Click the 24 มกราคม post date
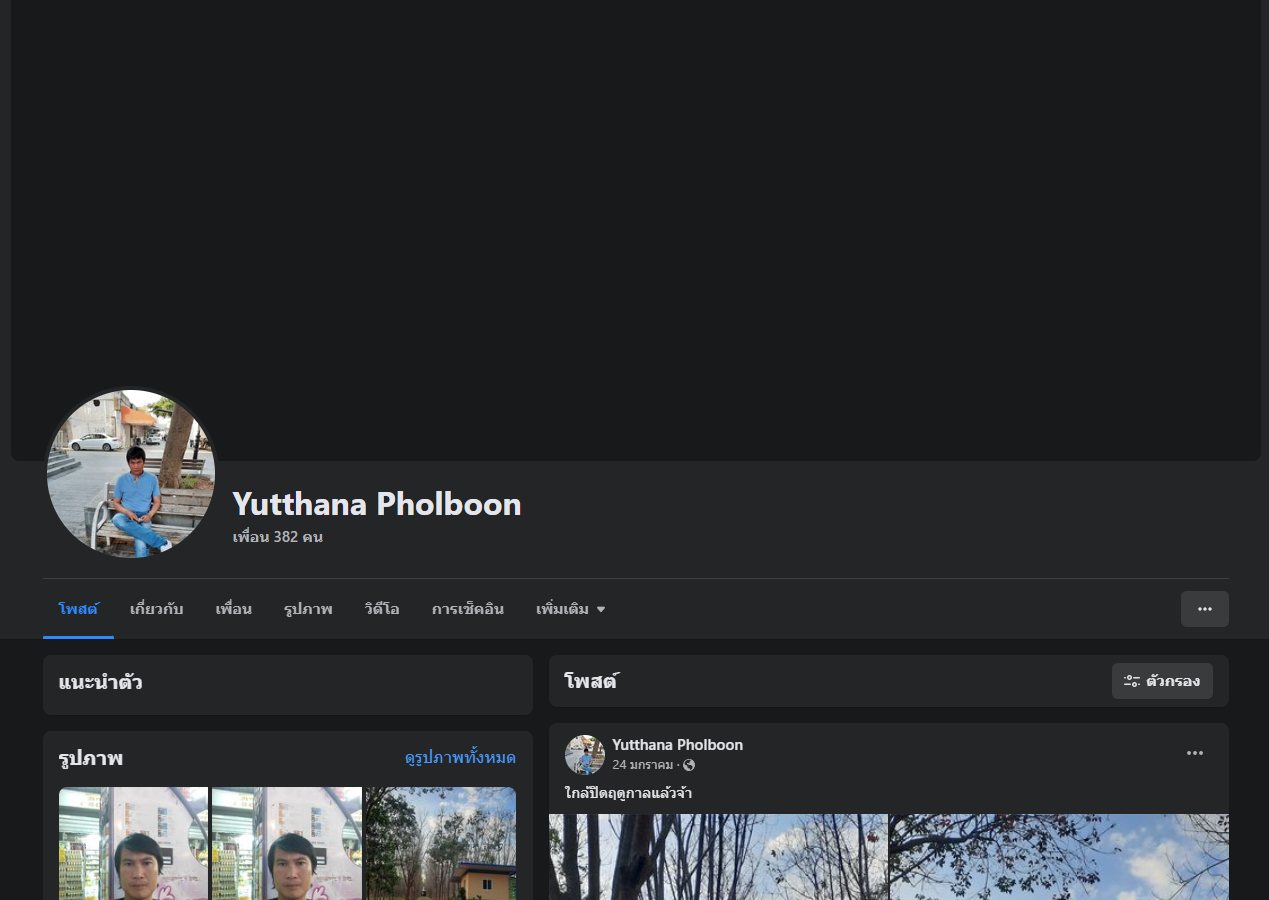 [x=642, y=765]
